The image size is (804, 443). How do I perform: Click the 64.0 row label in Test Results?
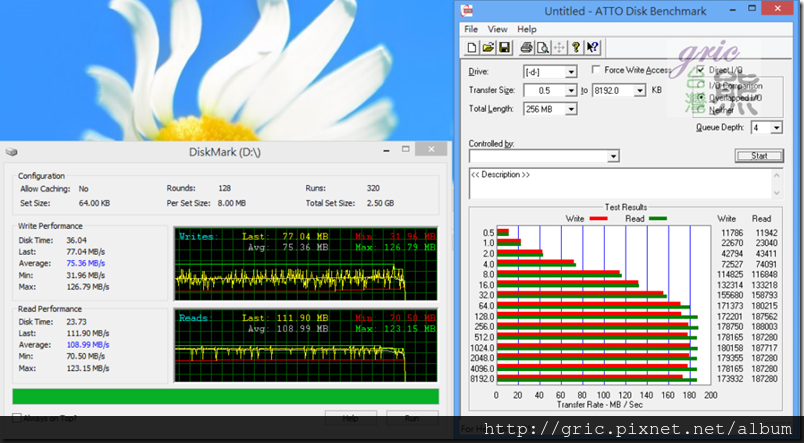[487, 306]
